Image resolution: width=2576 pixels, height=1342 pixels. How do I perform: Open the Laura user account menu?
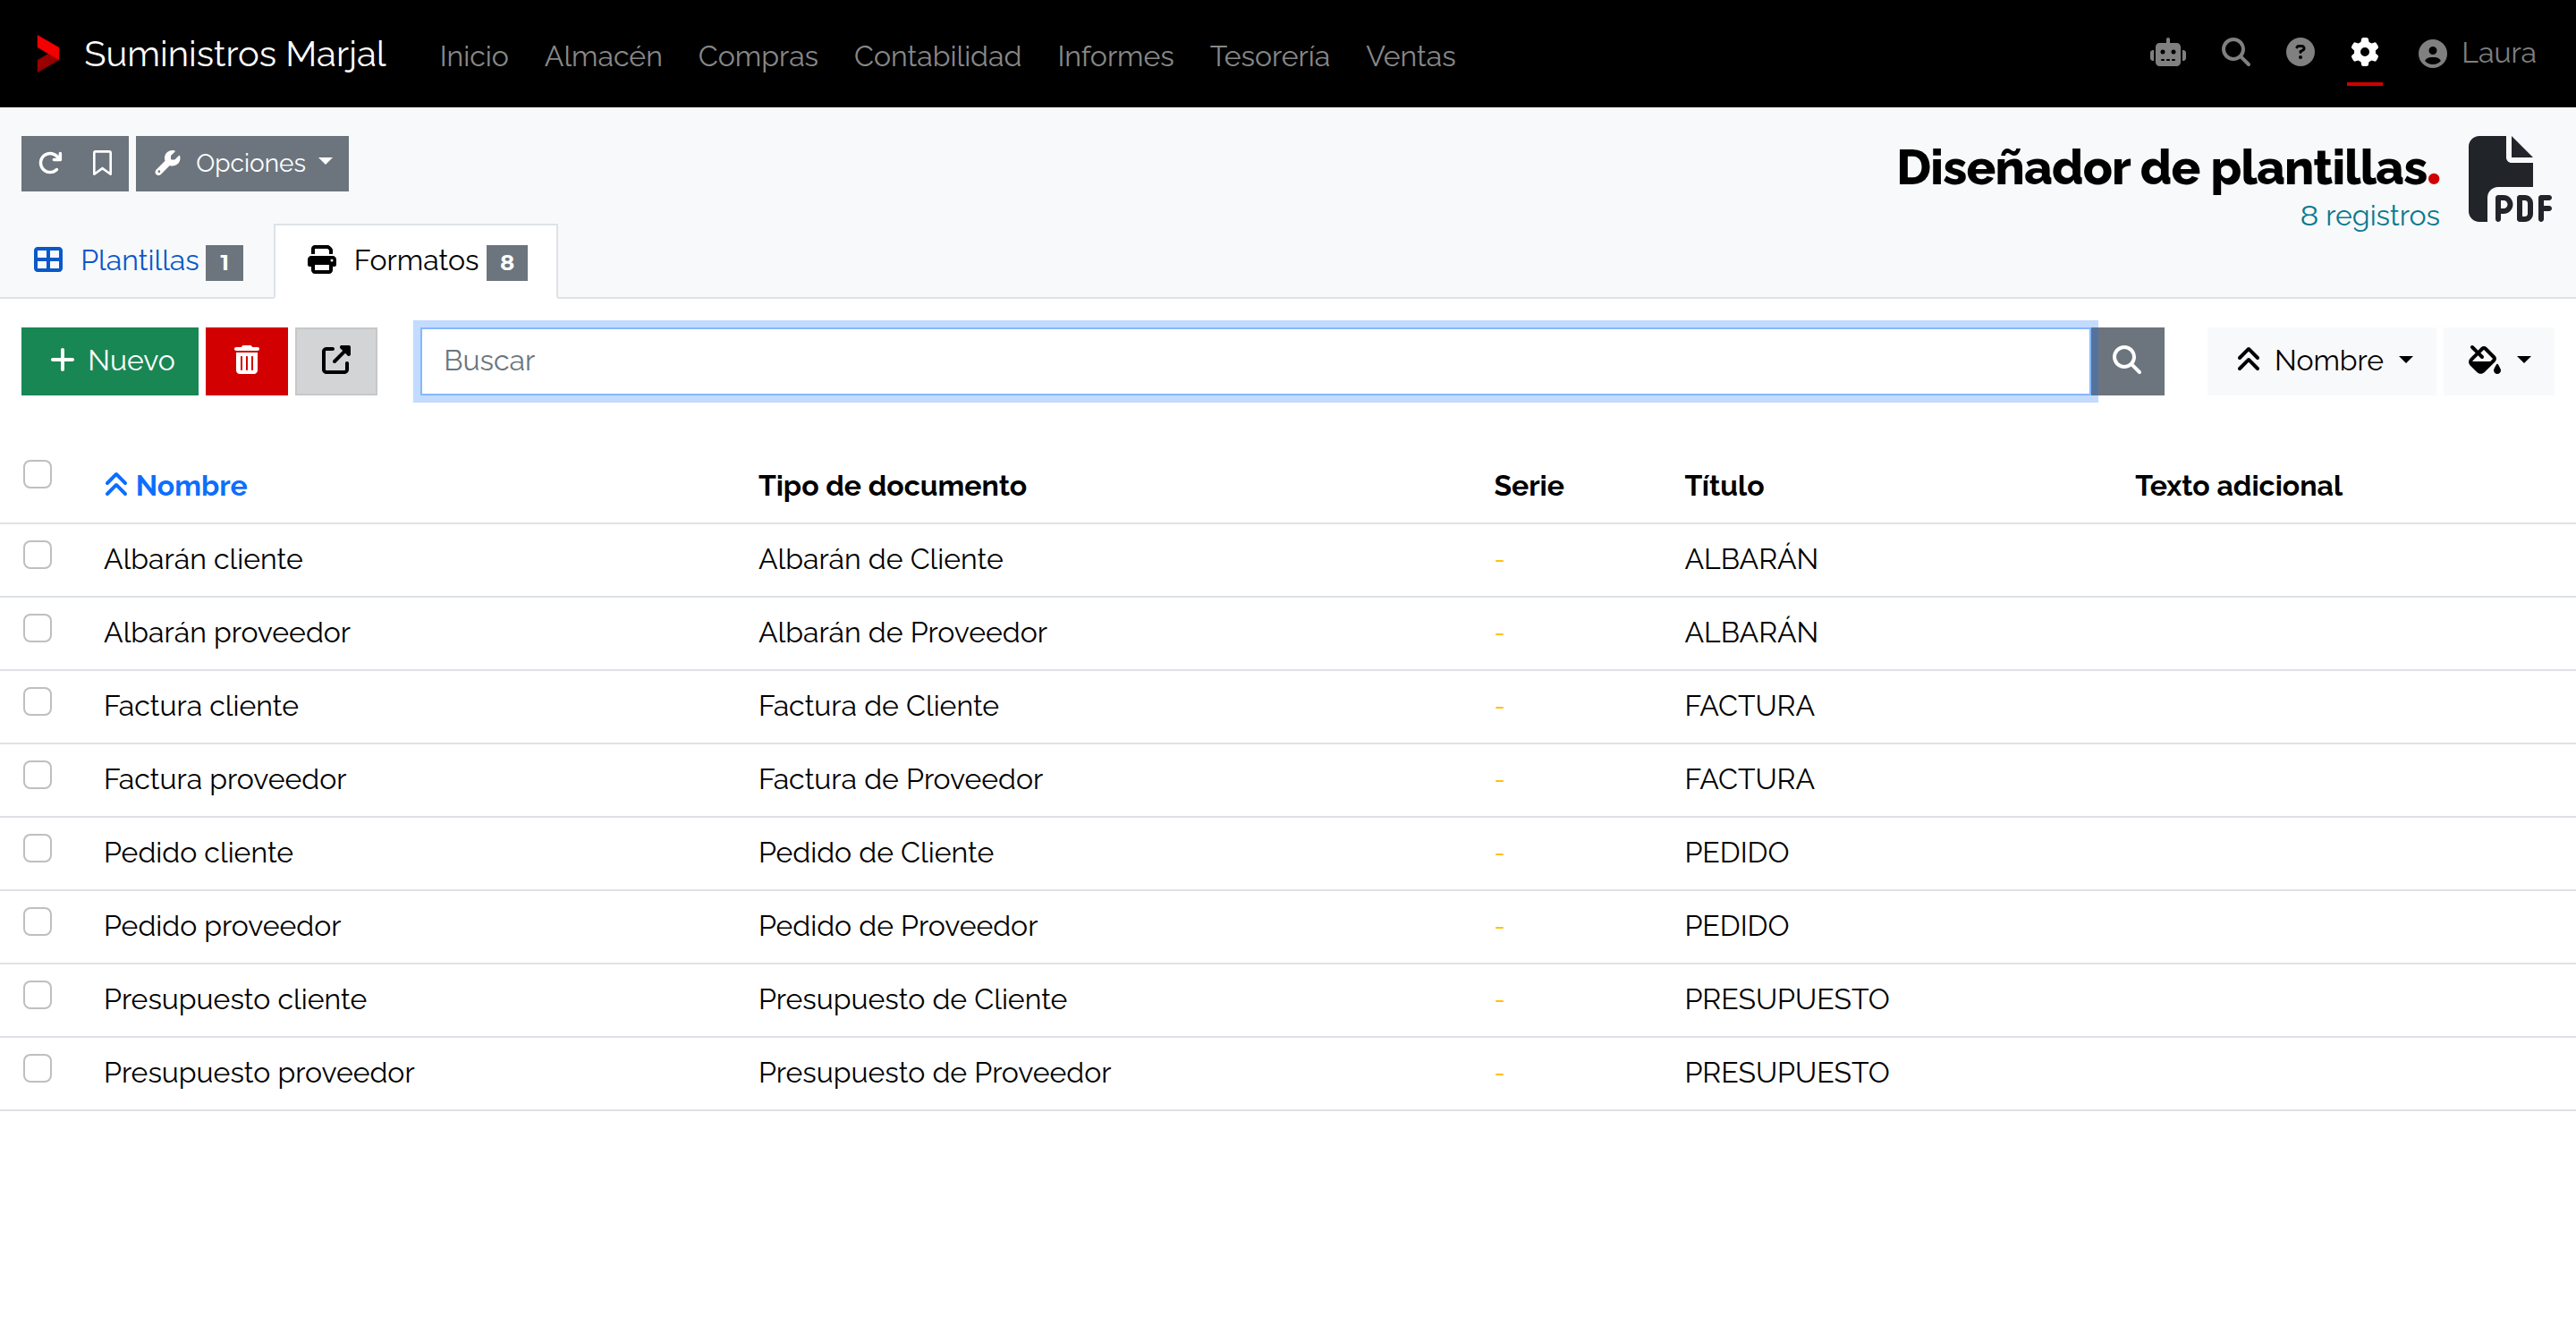2477,53
